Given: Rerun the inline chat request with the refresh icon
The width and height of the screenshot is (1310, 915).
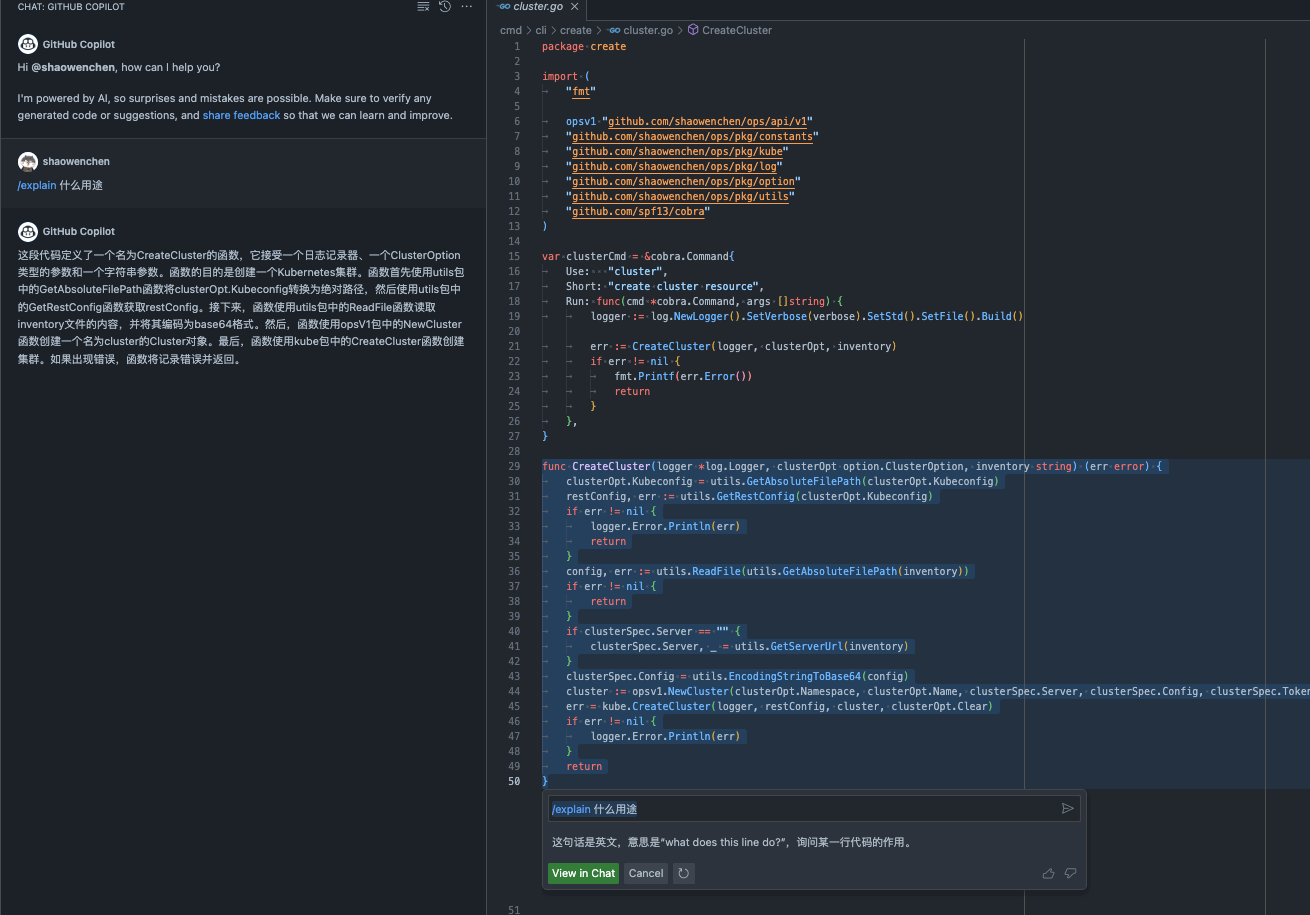Looking at the screenshot, I should pyautogui.click(x=684, y=873).
